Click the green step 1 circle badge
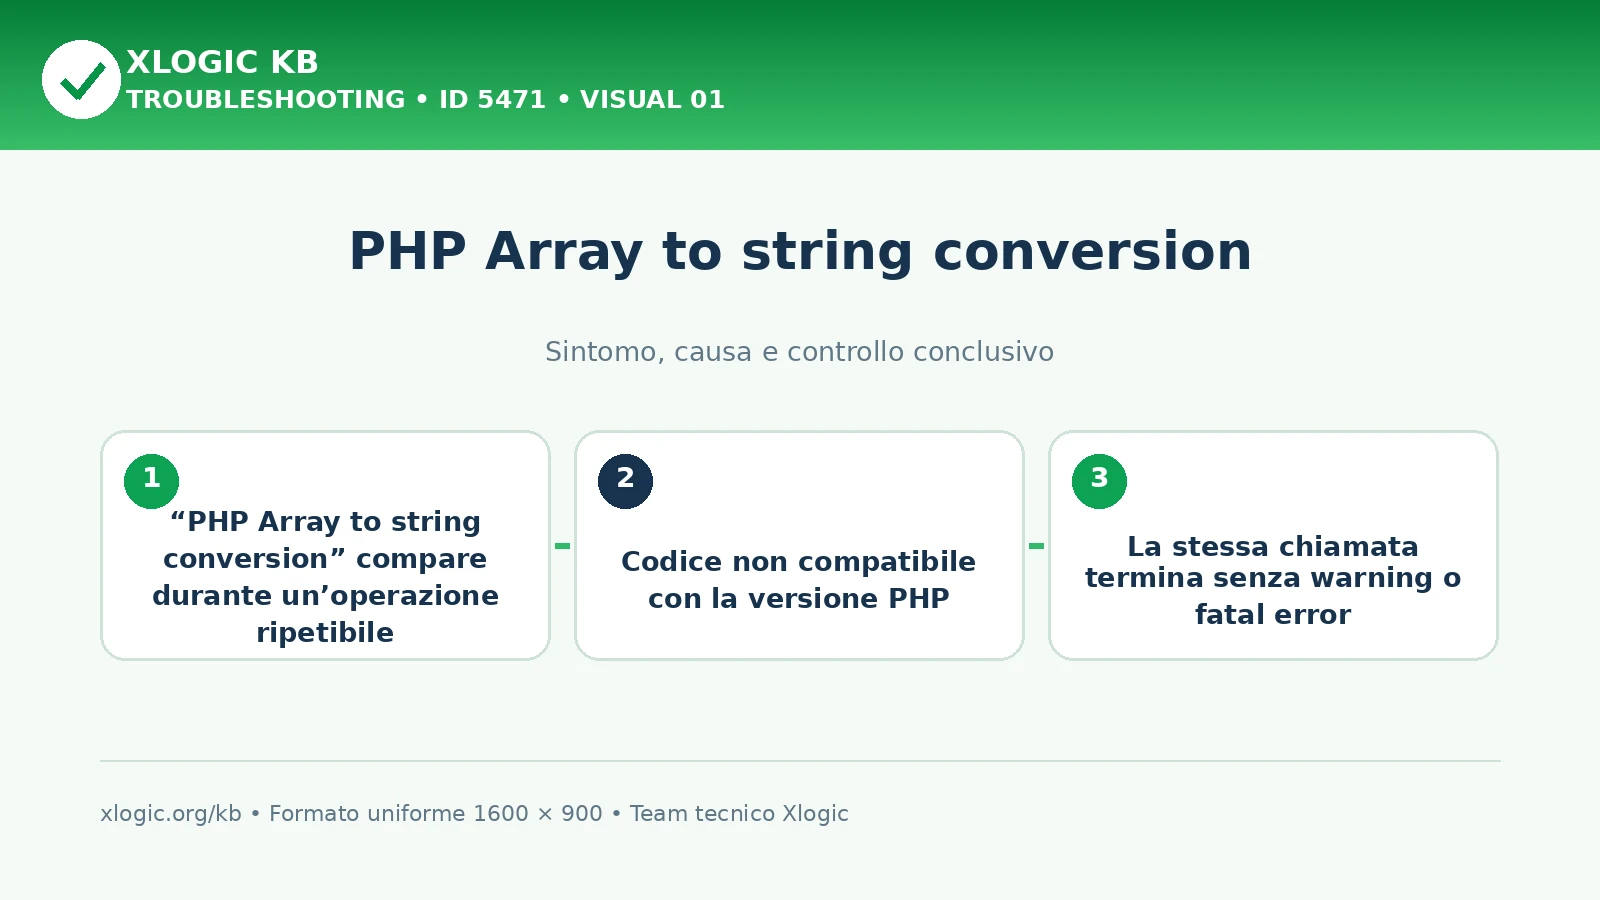Viewport: 1600px width, 900px height. coord(151,481)
